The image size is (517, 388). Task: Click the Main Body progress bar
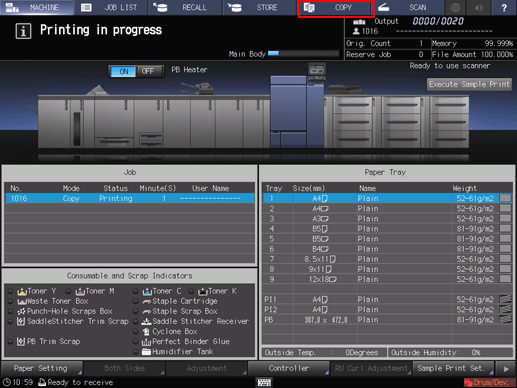pyautogui.click(x=303, y=54)
